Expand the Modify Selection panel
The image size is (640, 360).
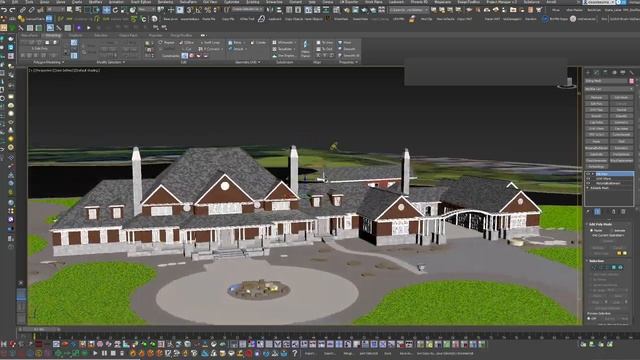click(x=111, y=62)
